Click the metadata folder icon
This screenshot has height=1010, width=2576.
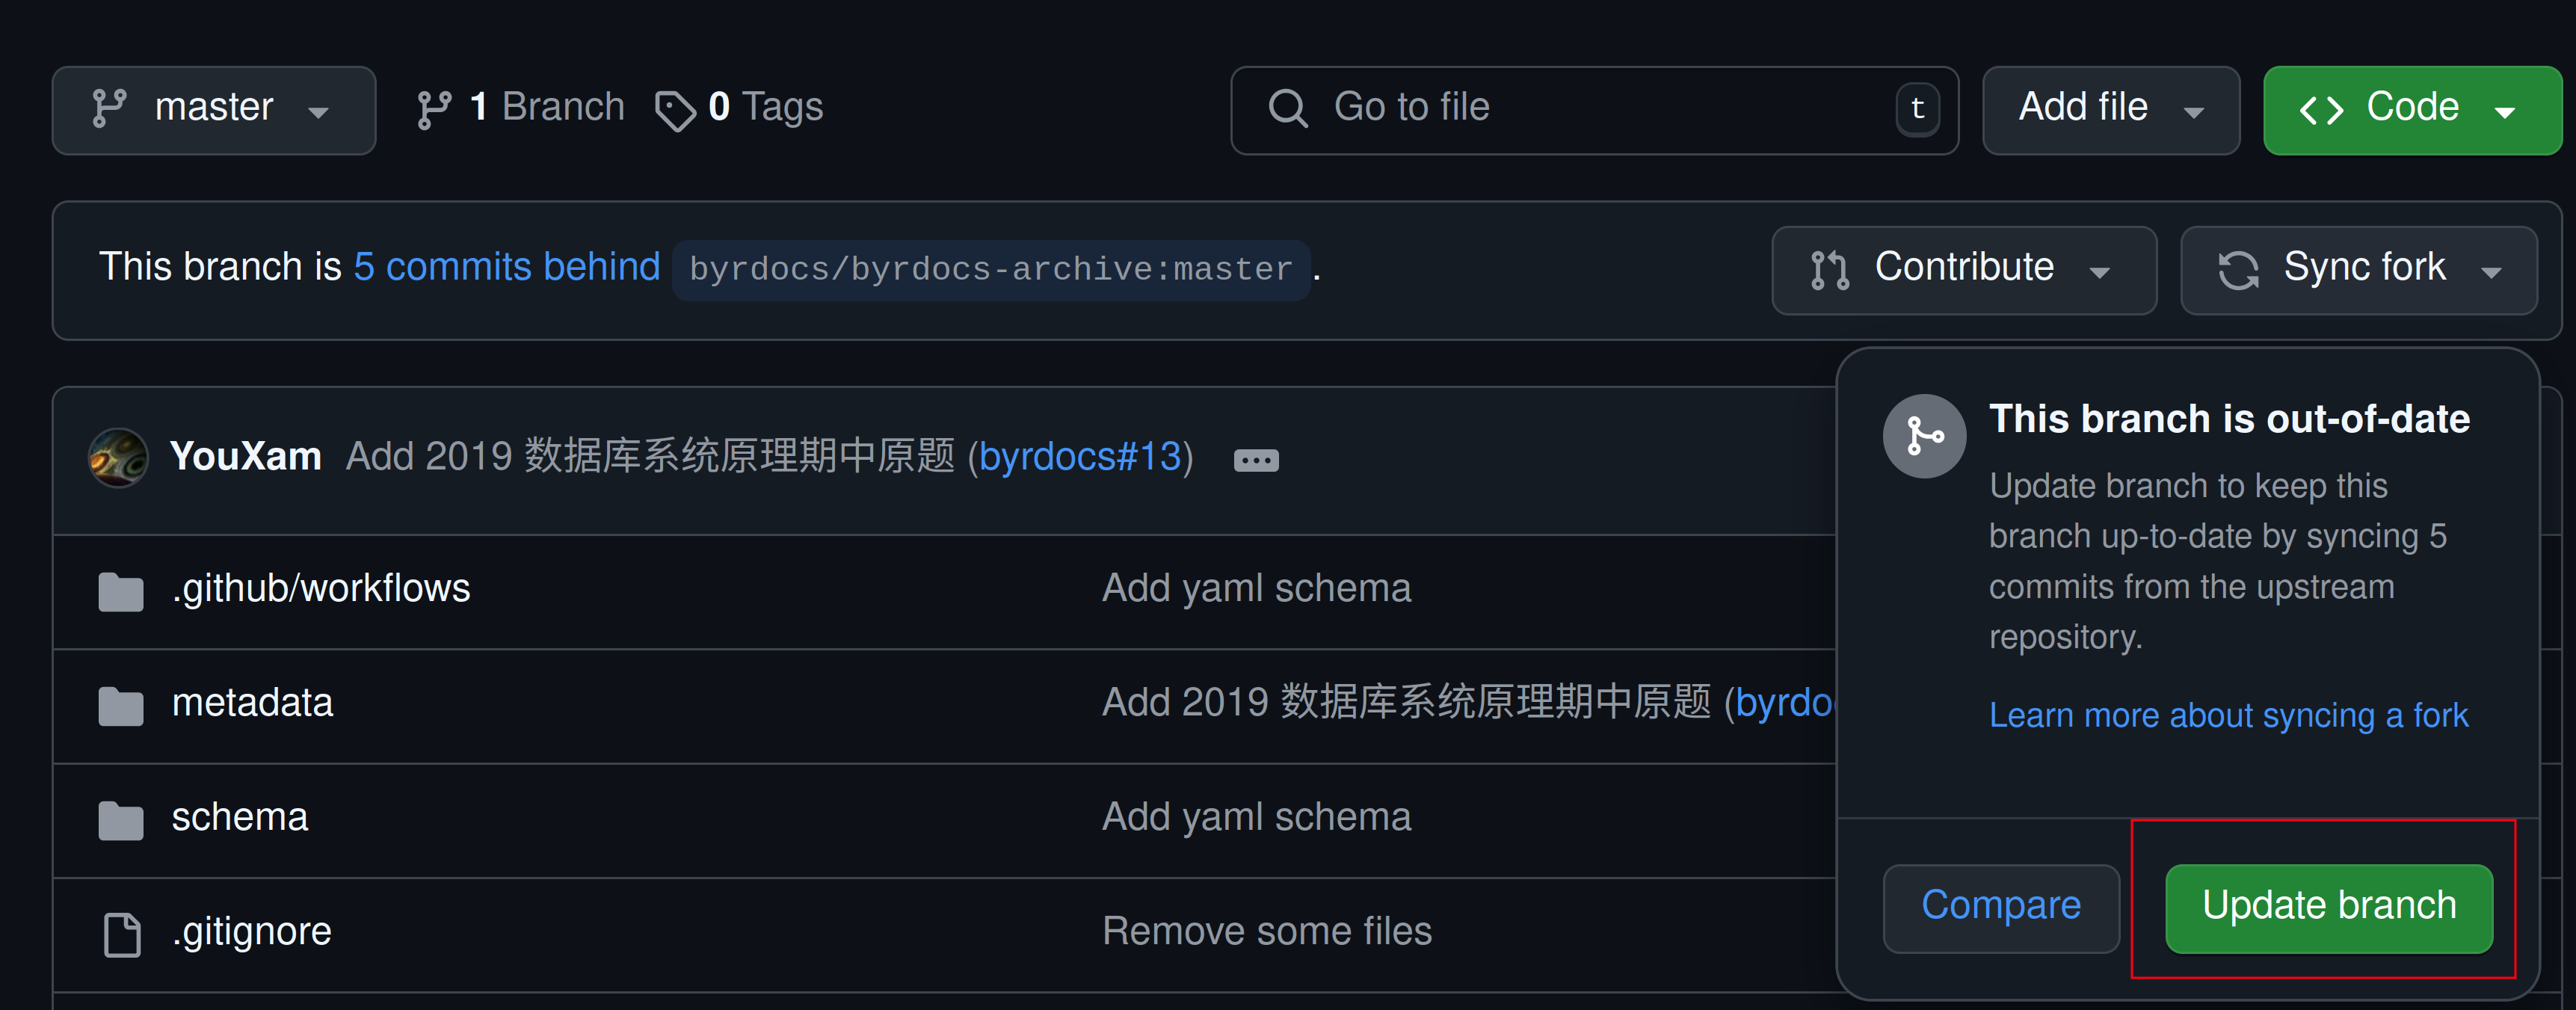121,705
